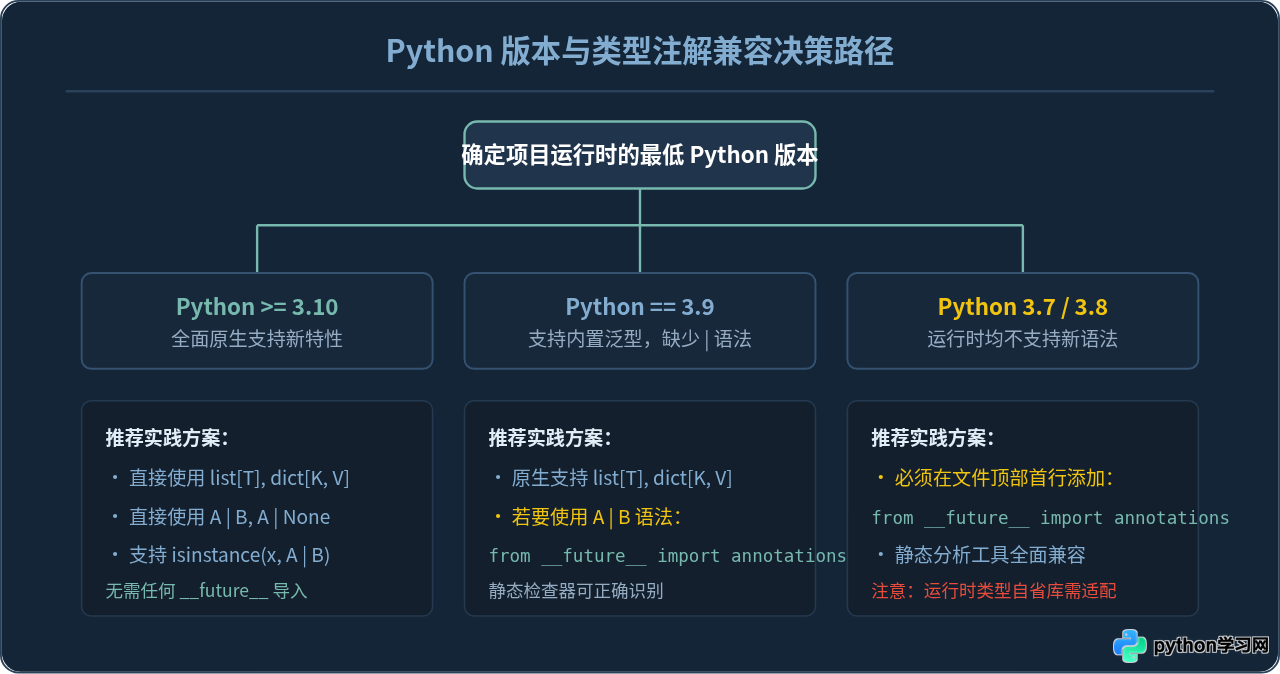Viewport: 1280px width, 674px height.
Task: Click the import annotations code in Python 3.7/3.8 card
Action: [x=1051, y=517]
